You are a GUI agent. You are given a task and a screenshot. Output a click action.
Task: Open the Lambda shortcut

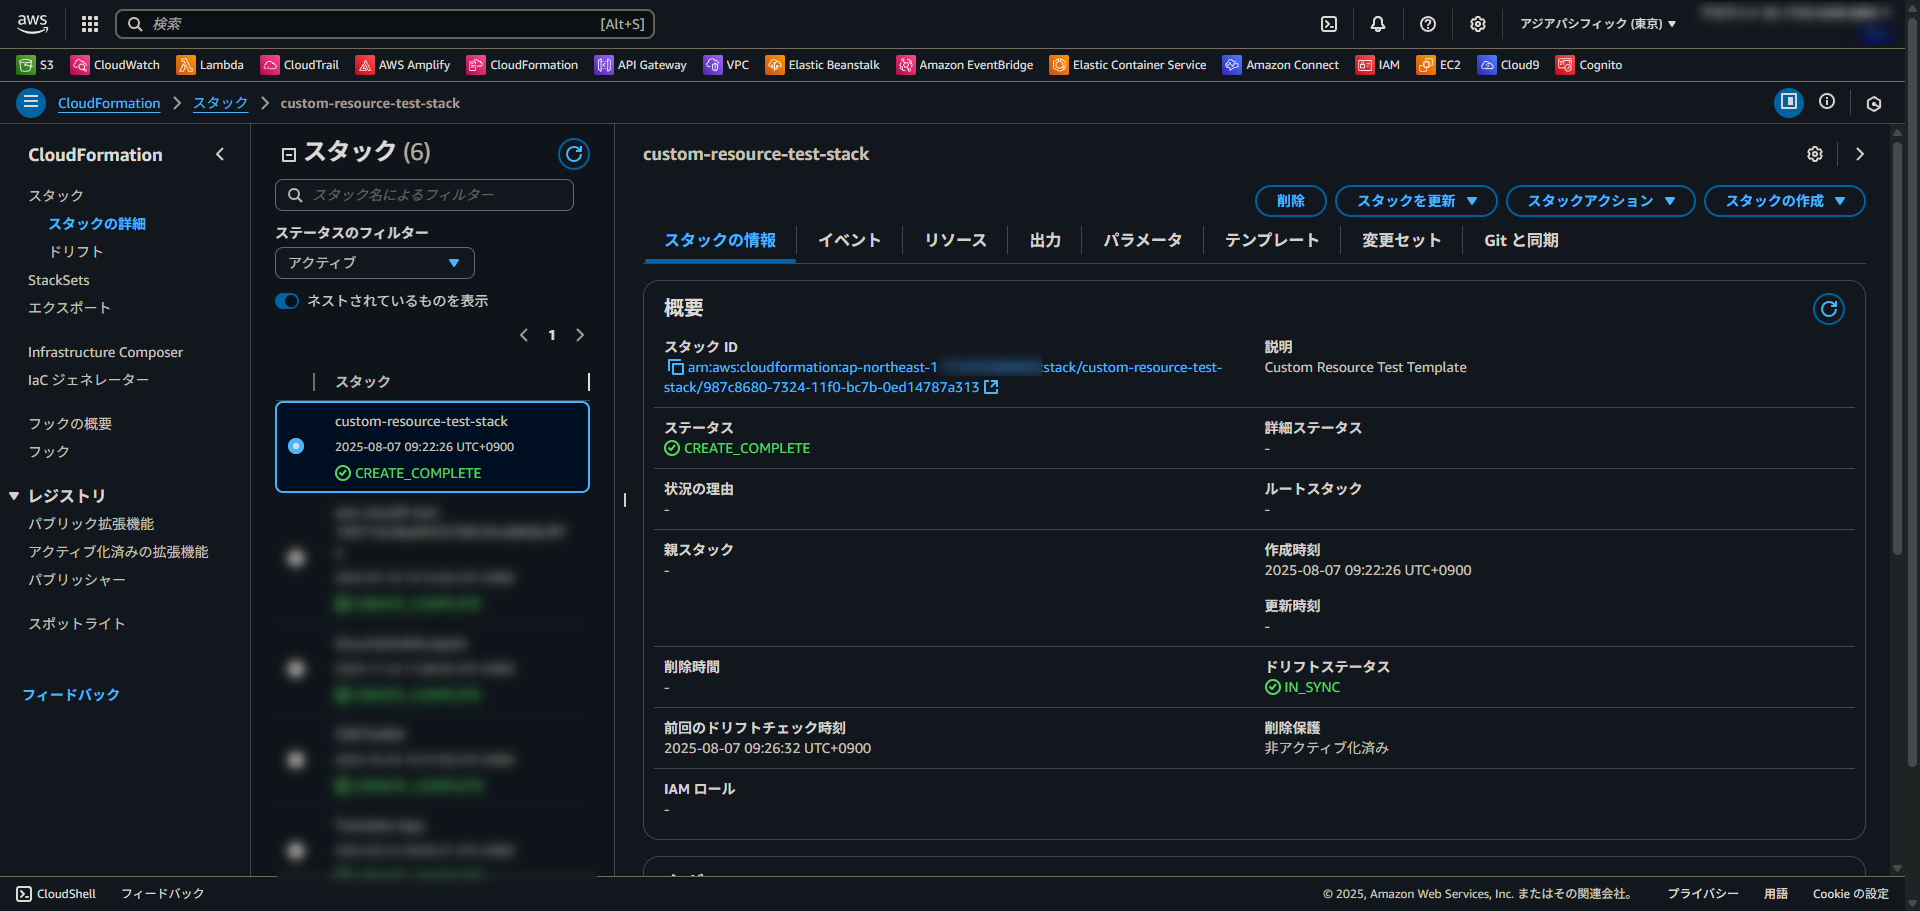(210, 65)
